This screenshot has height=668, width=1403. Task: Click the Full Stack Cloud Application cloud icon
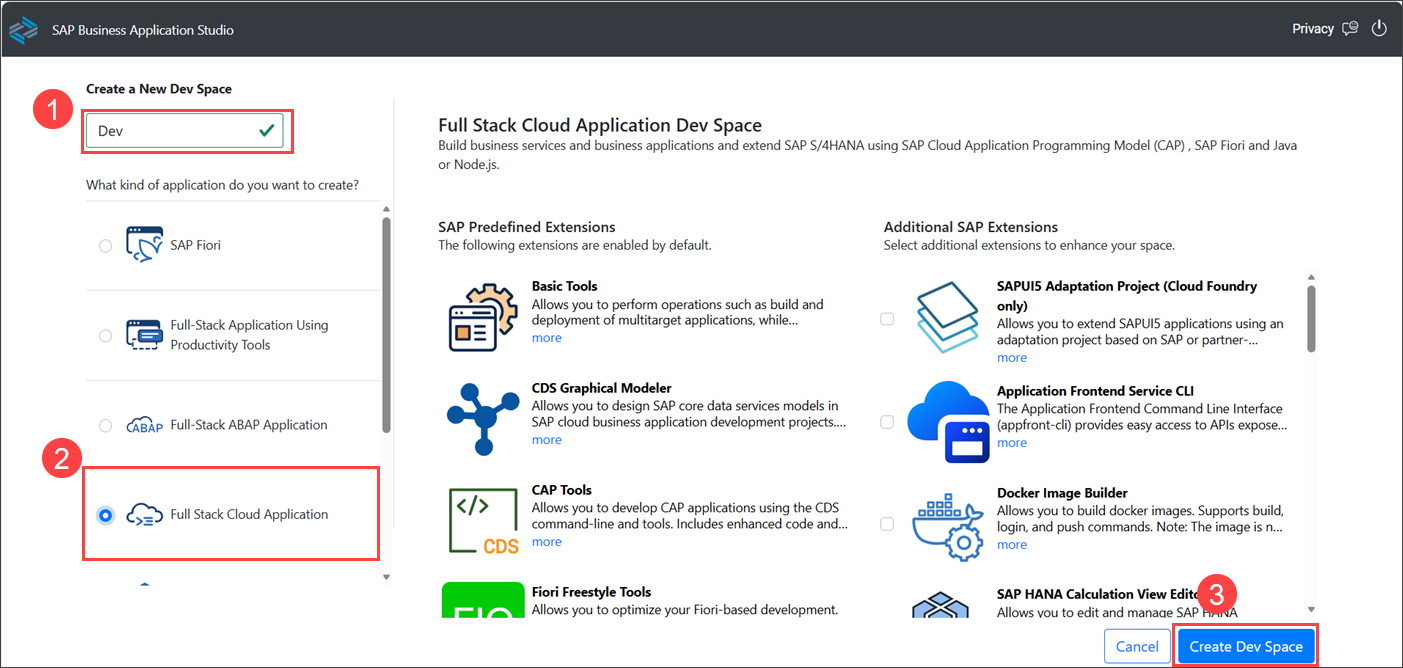coord(145,515)
